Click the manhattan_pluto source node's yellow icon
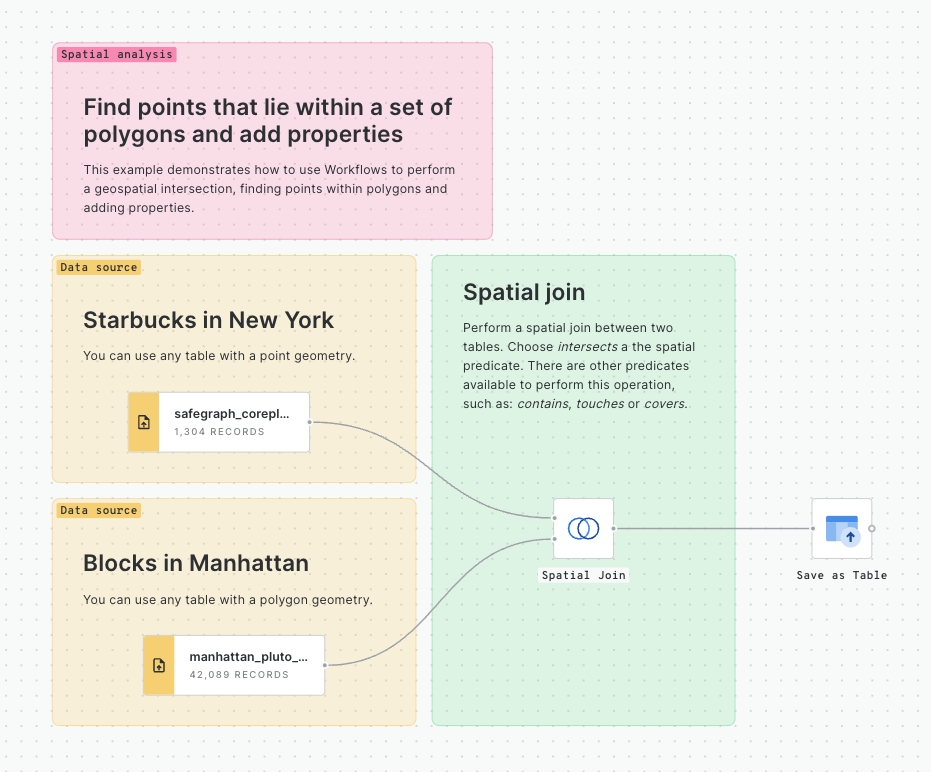The image size is (931, 772). point(159,665)
